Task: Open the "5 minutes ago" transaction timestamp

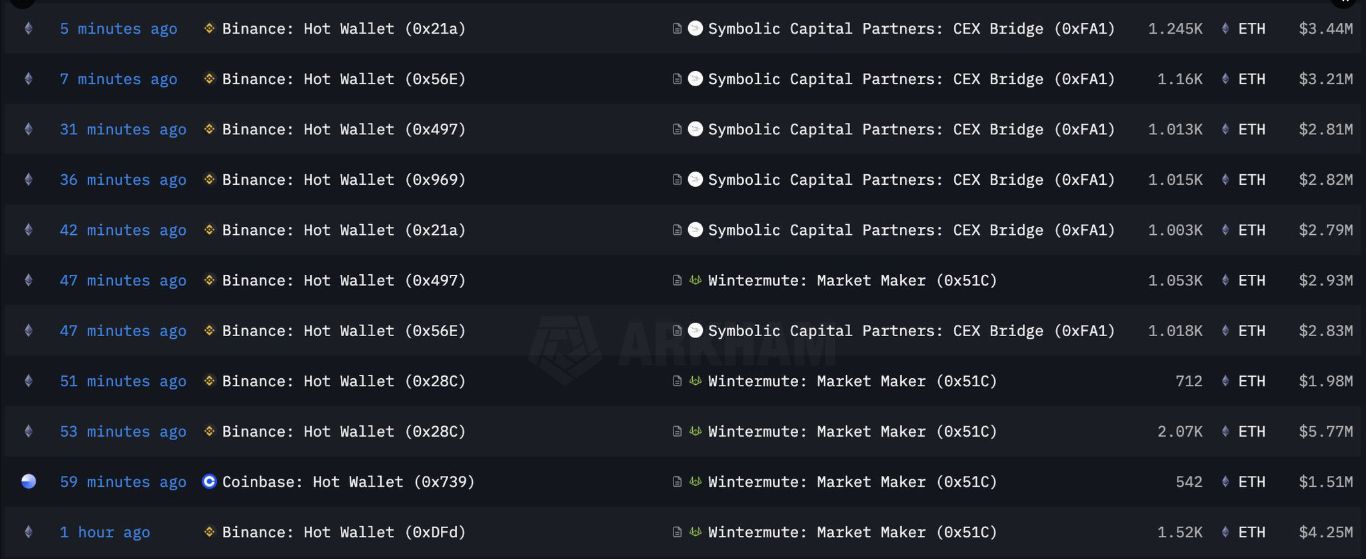Action: pos(118,29)
